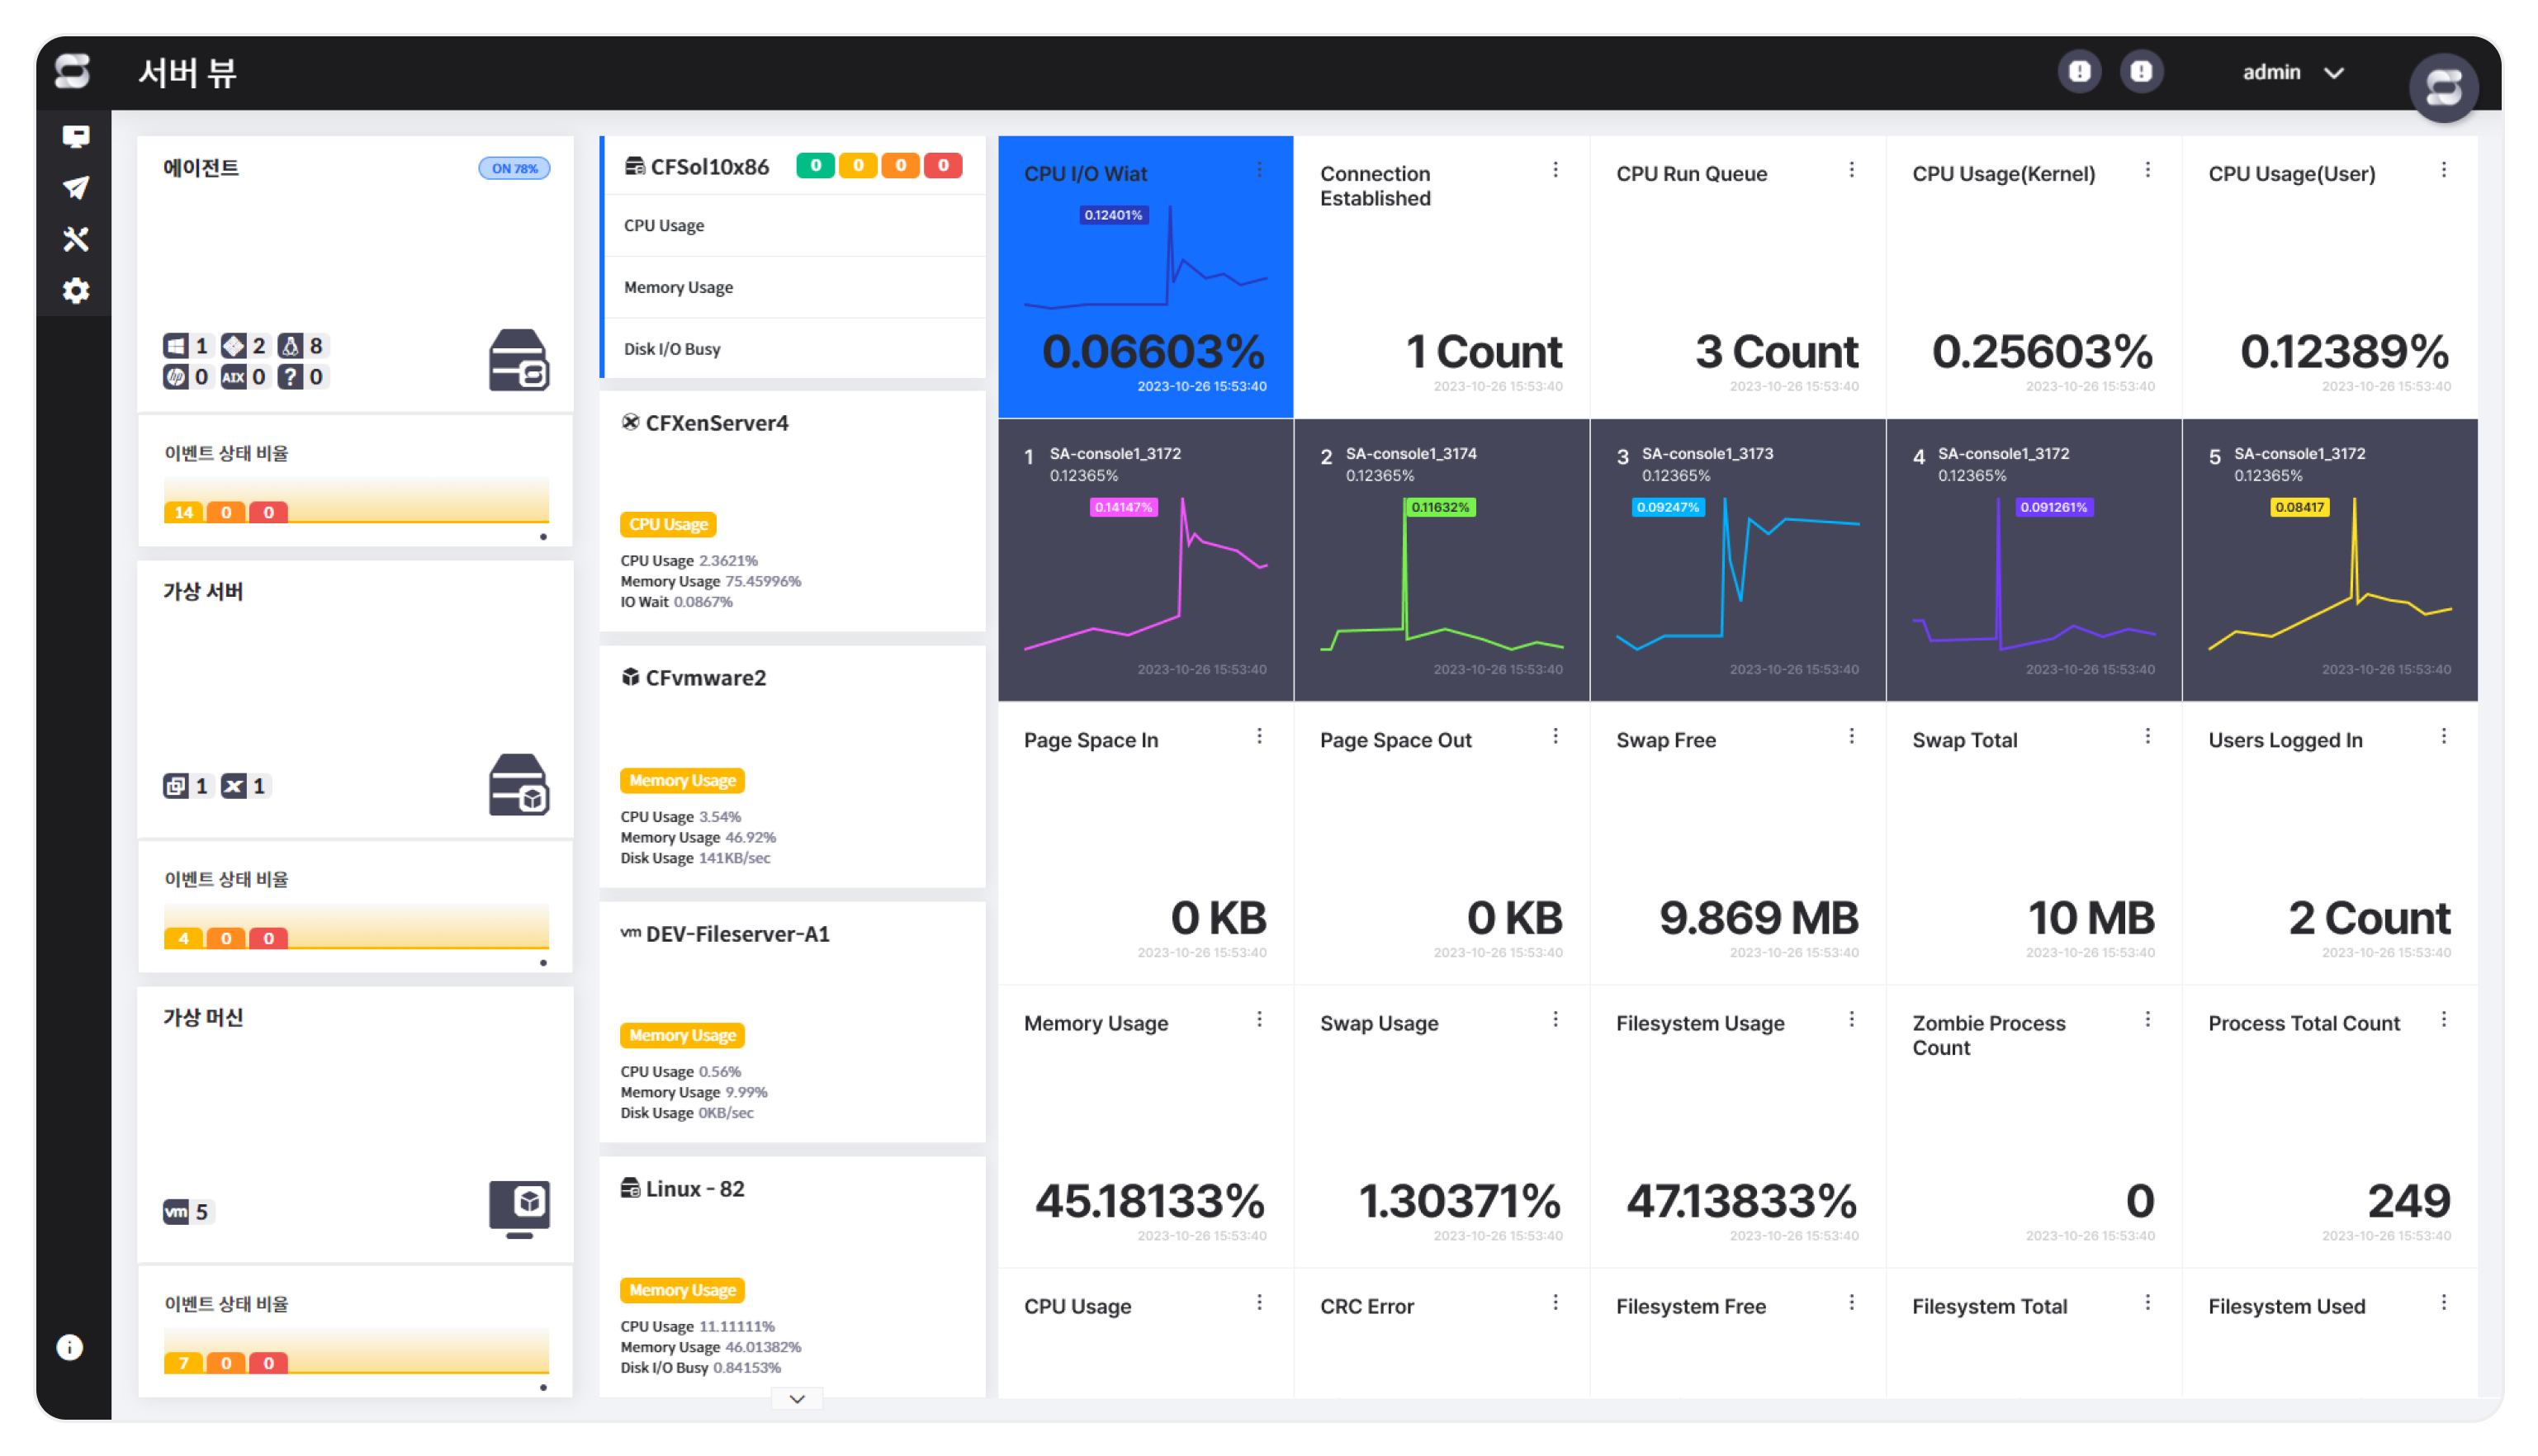
Task: Click the Linux agent count icon
Action: click(x=290, y=346)
